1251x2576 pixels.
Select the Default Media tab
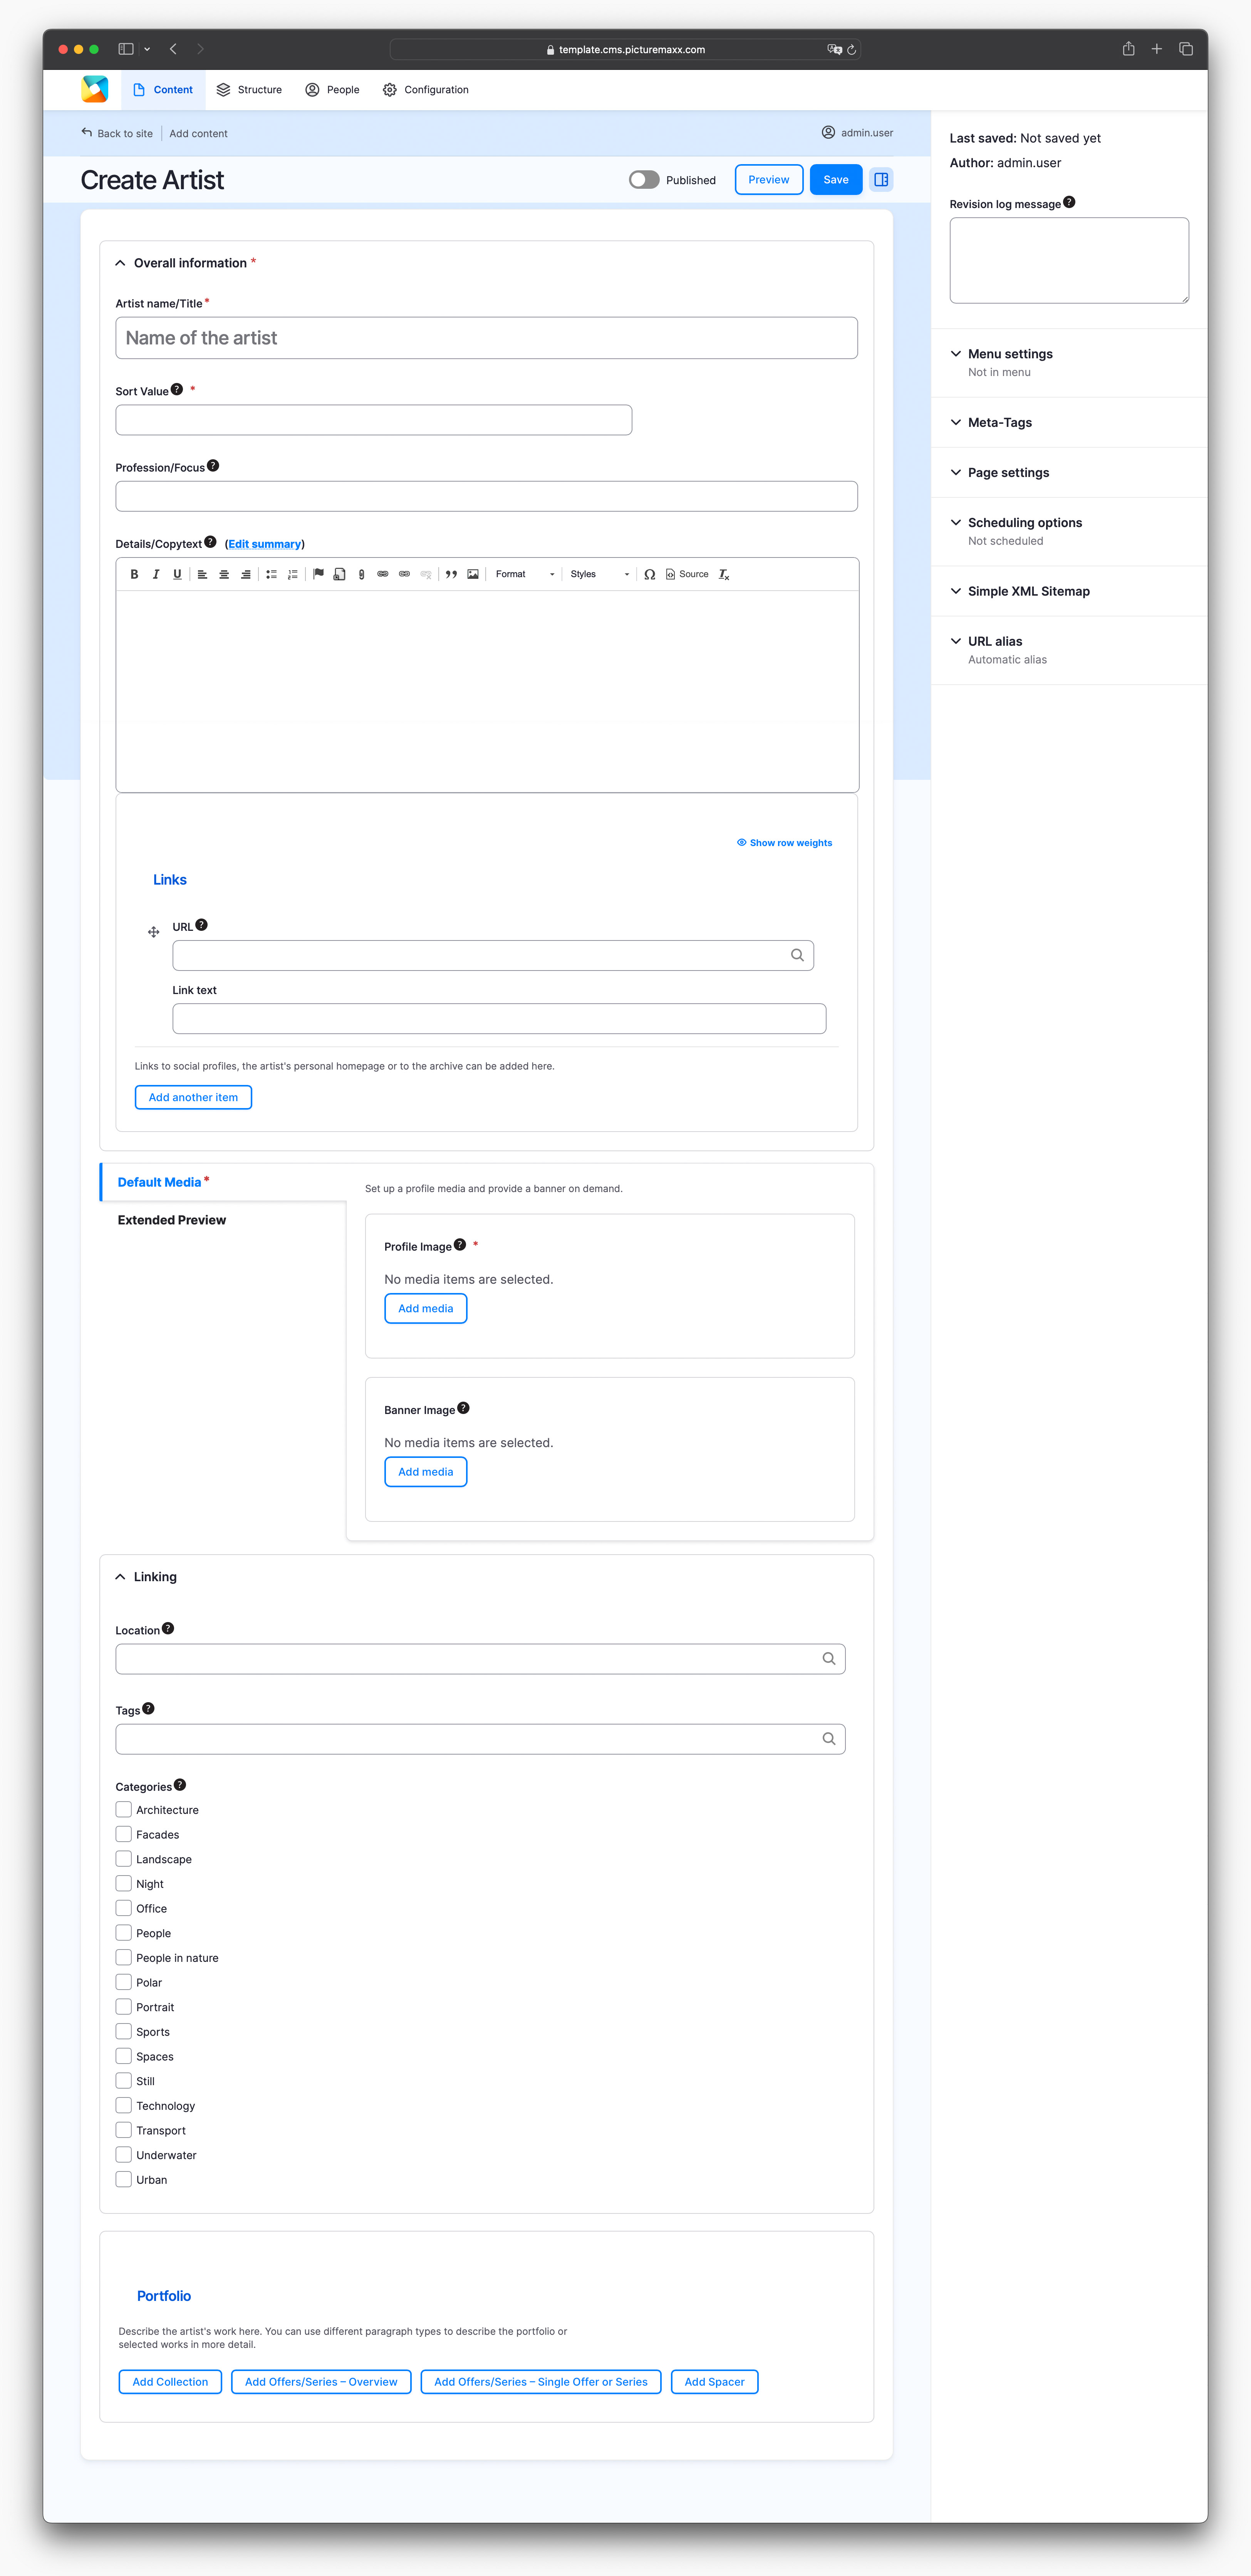click(x=223, y=1182)
